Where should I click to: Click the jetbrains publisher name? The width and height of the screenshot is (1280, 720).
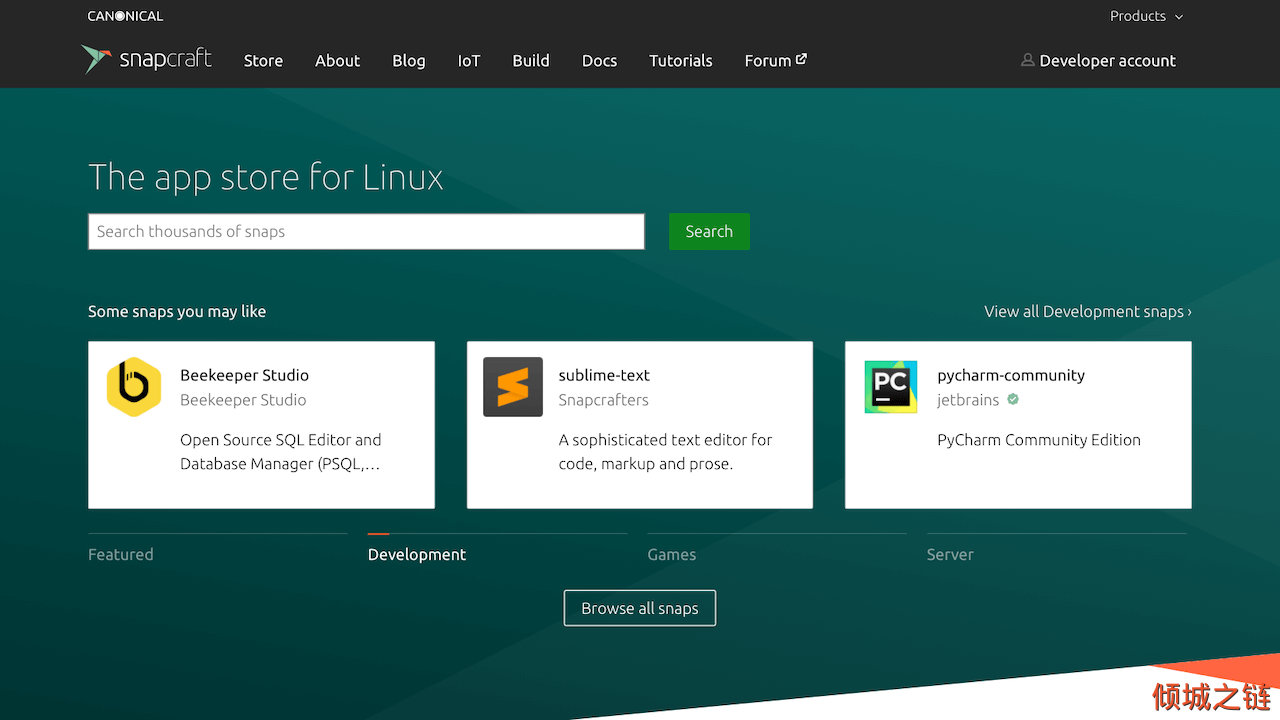[968, 399]
